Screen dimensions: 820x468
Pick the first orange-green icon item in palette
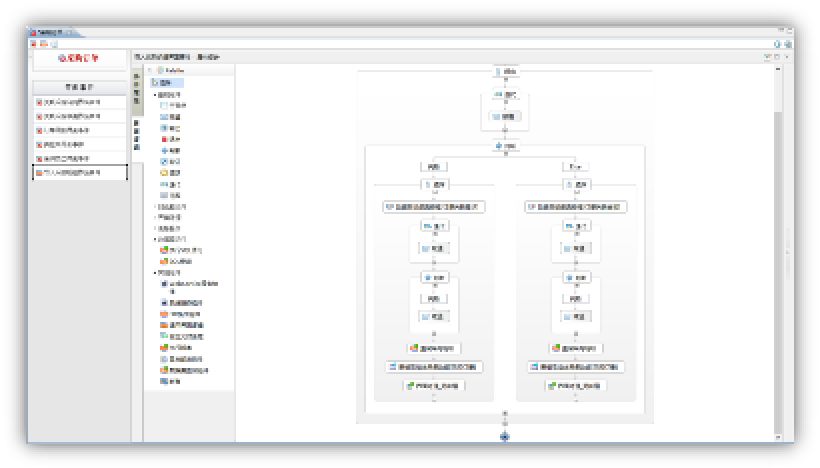pos(181,250)
